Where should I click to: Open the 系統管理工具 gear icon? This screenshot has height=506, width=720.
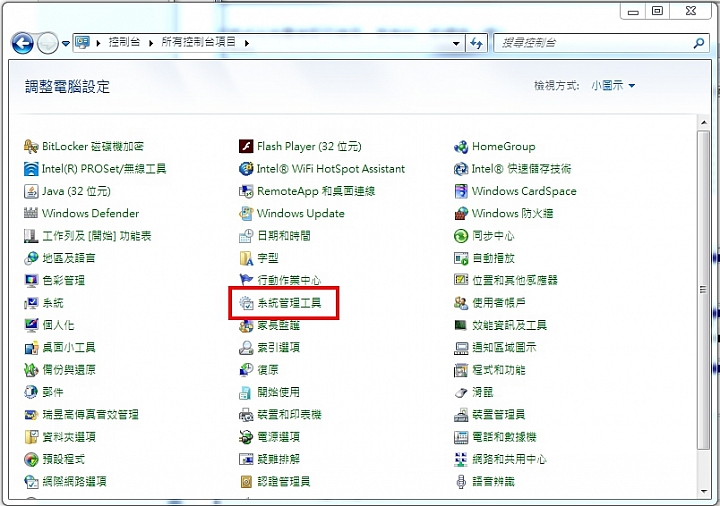click(x=246, y=303)
